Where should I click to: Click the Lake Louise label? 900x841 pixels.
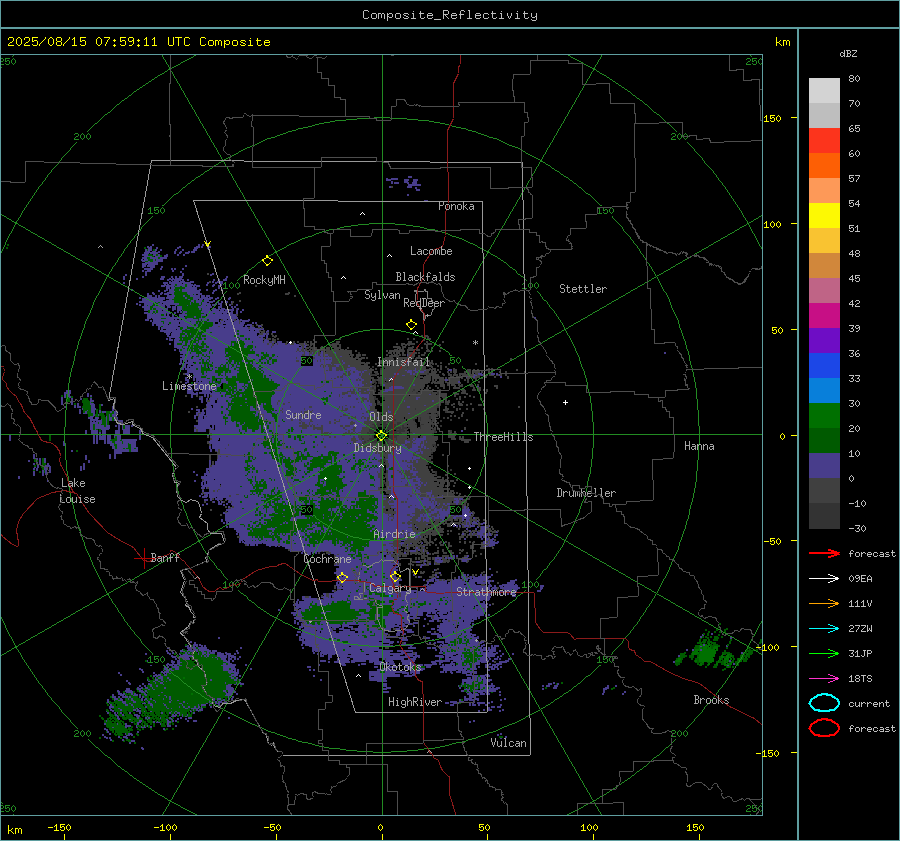(77, 491)
